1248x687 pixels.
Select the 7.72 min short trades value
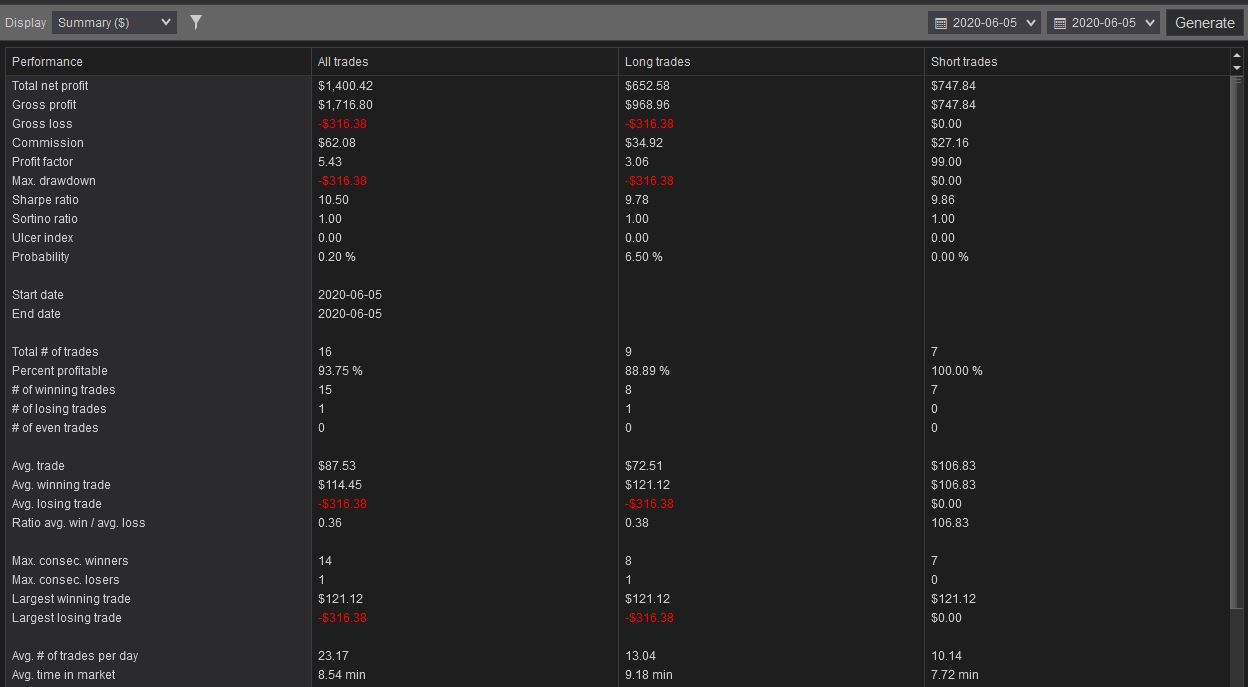(x=955, y=675)
